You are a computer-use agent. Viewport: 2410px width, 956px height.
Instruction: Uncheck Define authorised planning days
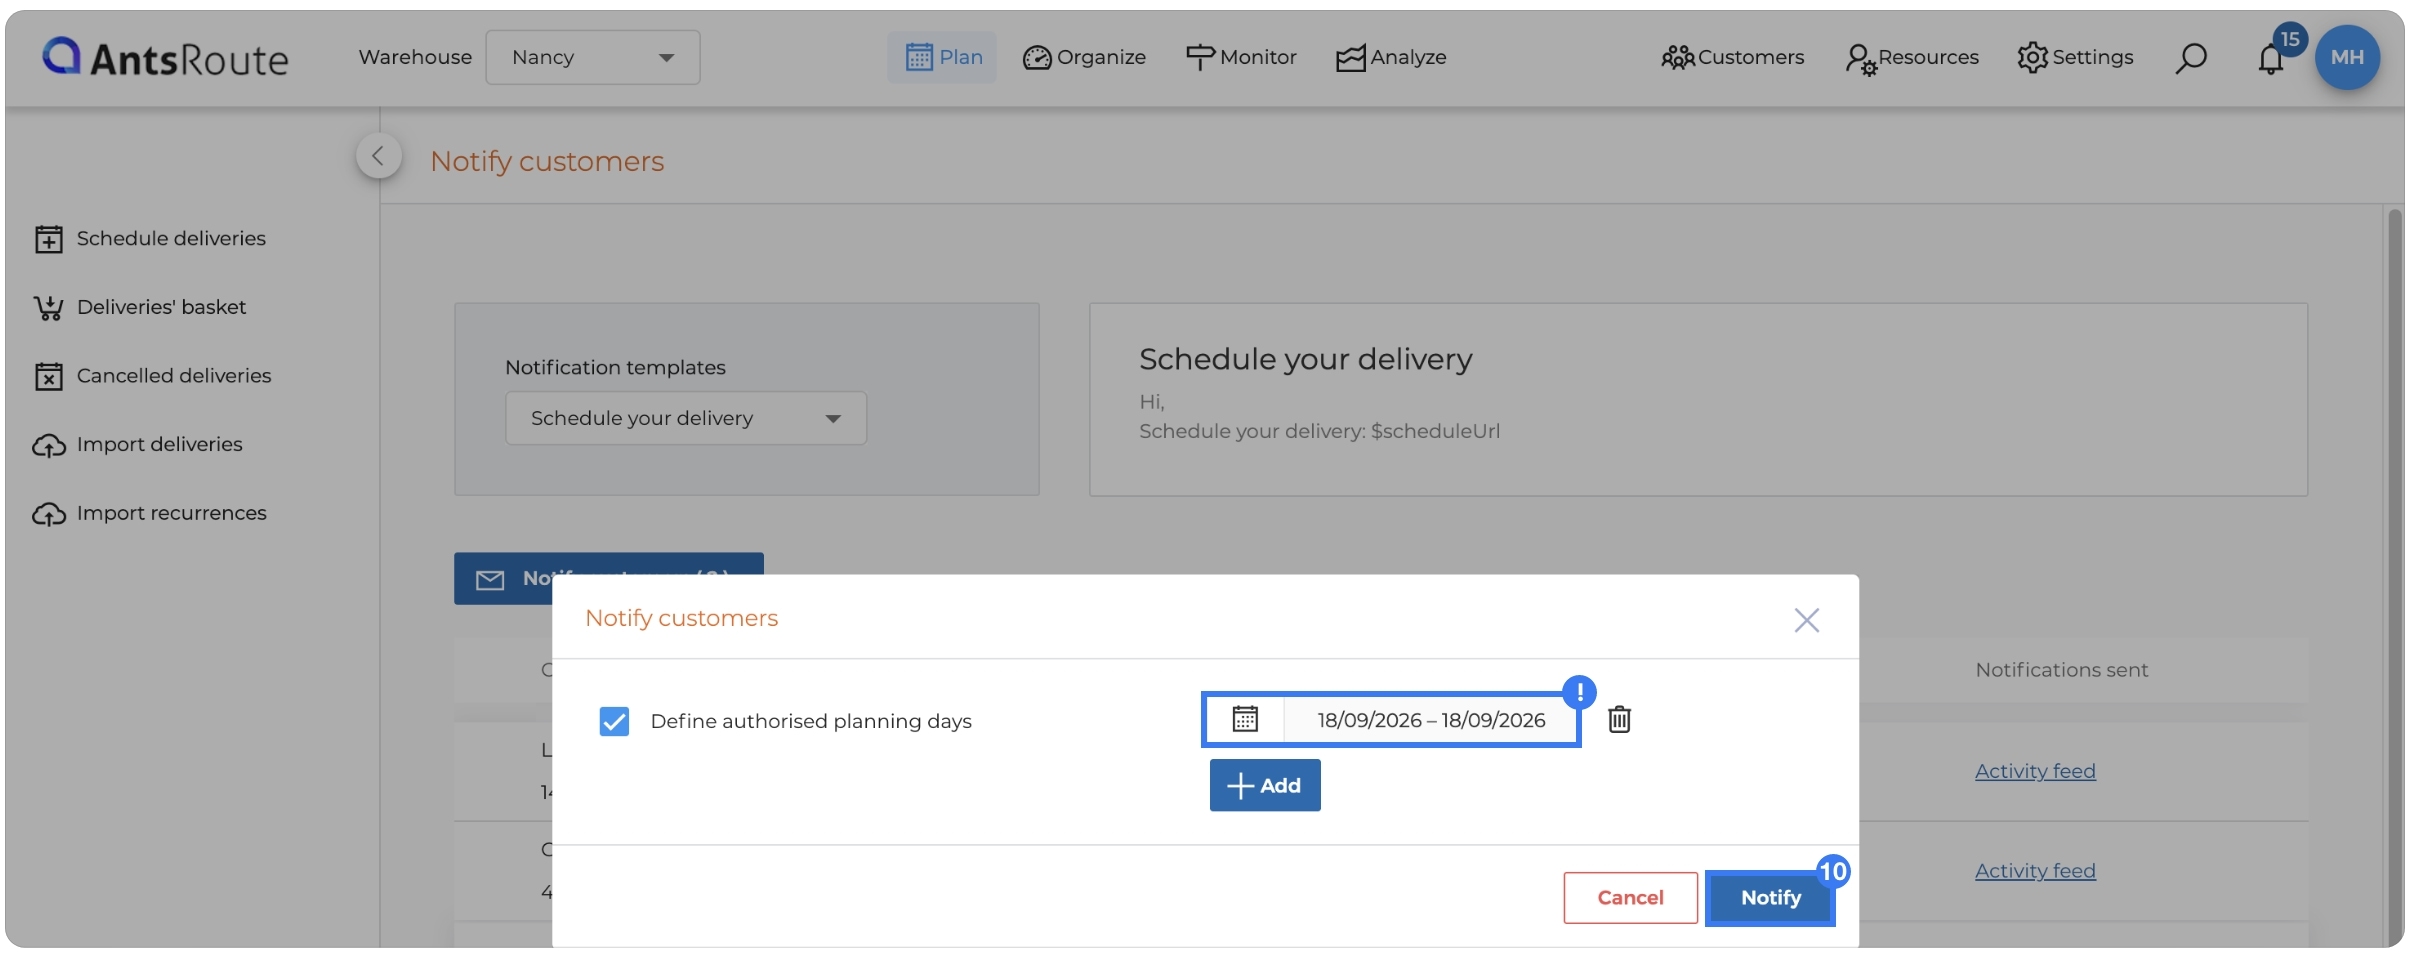[x=614, y=721]
